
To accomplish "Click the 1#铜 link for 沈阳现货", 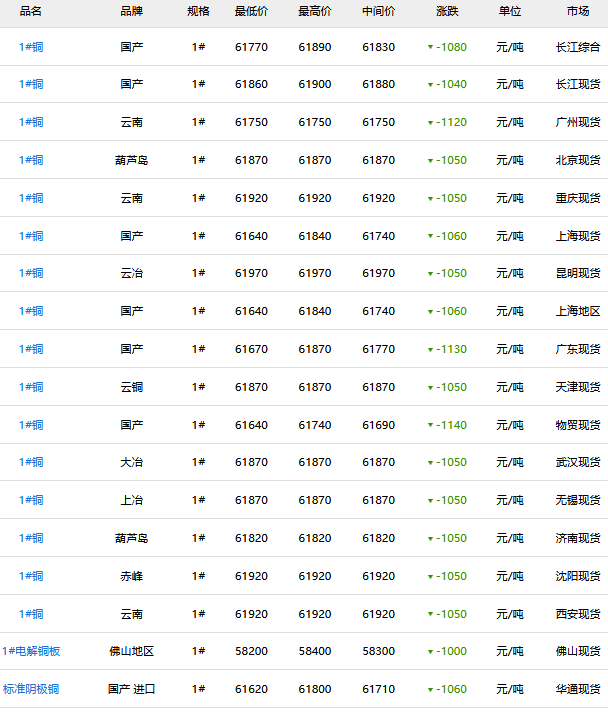I will (31, 576).
